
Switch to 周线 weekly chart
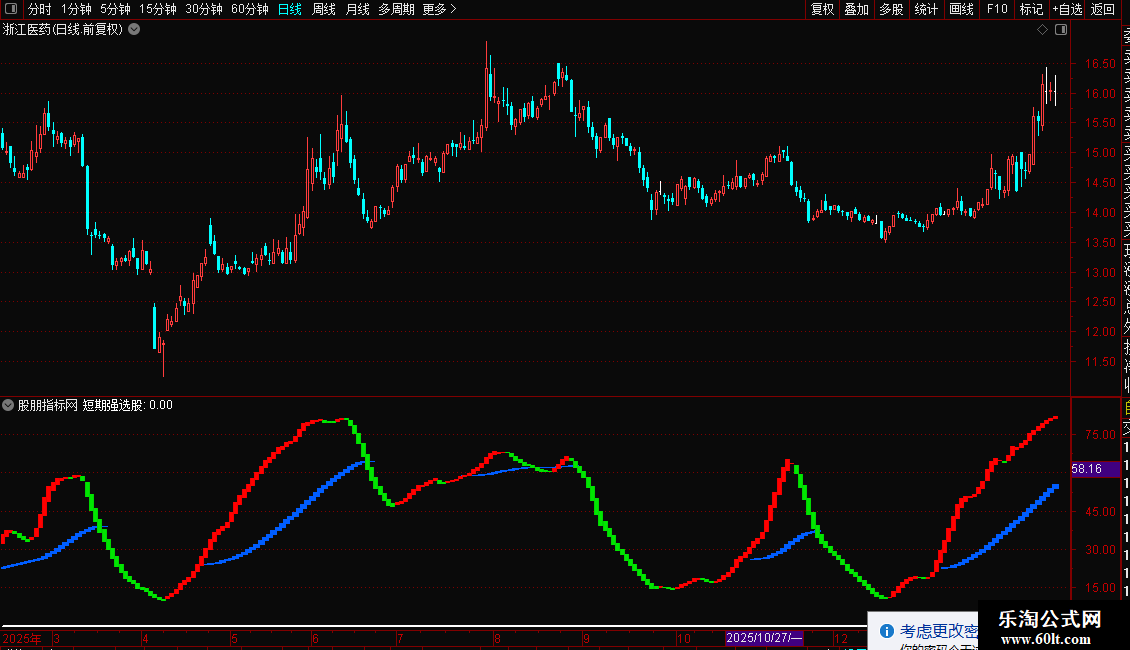(324, 9)
